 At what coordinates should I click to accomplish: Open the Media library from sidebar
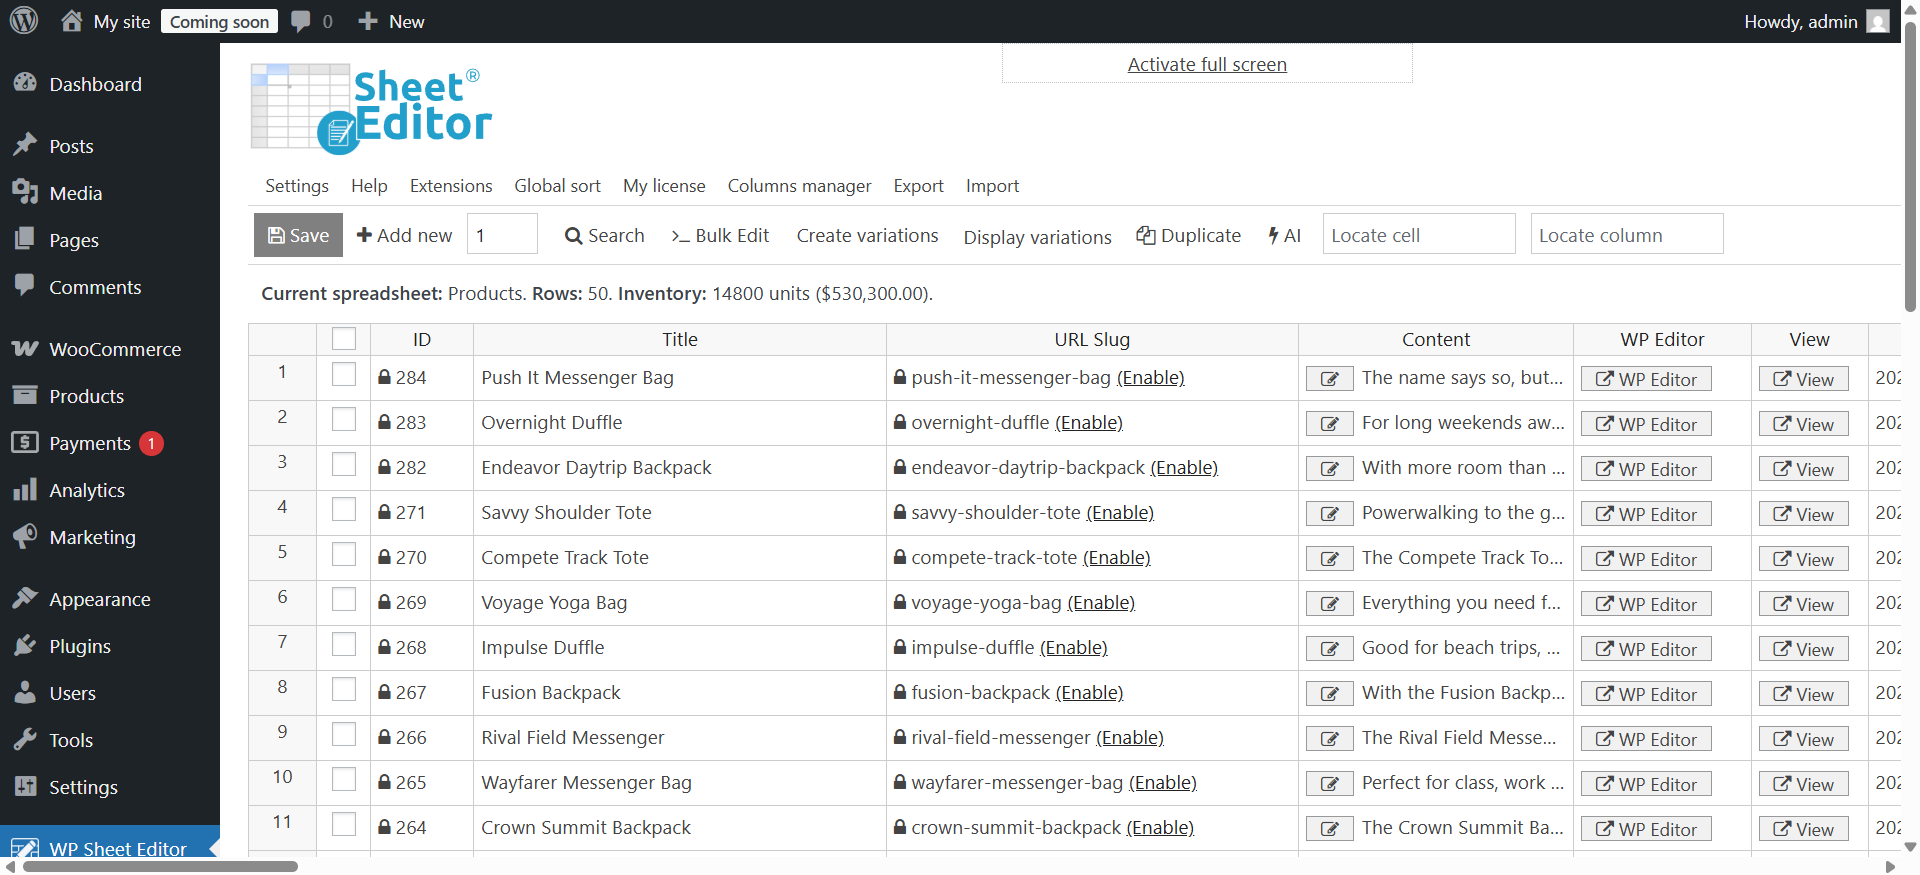point(75,193)
